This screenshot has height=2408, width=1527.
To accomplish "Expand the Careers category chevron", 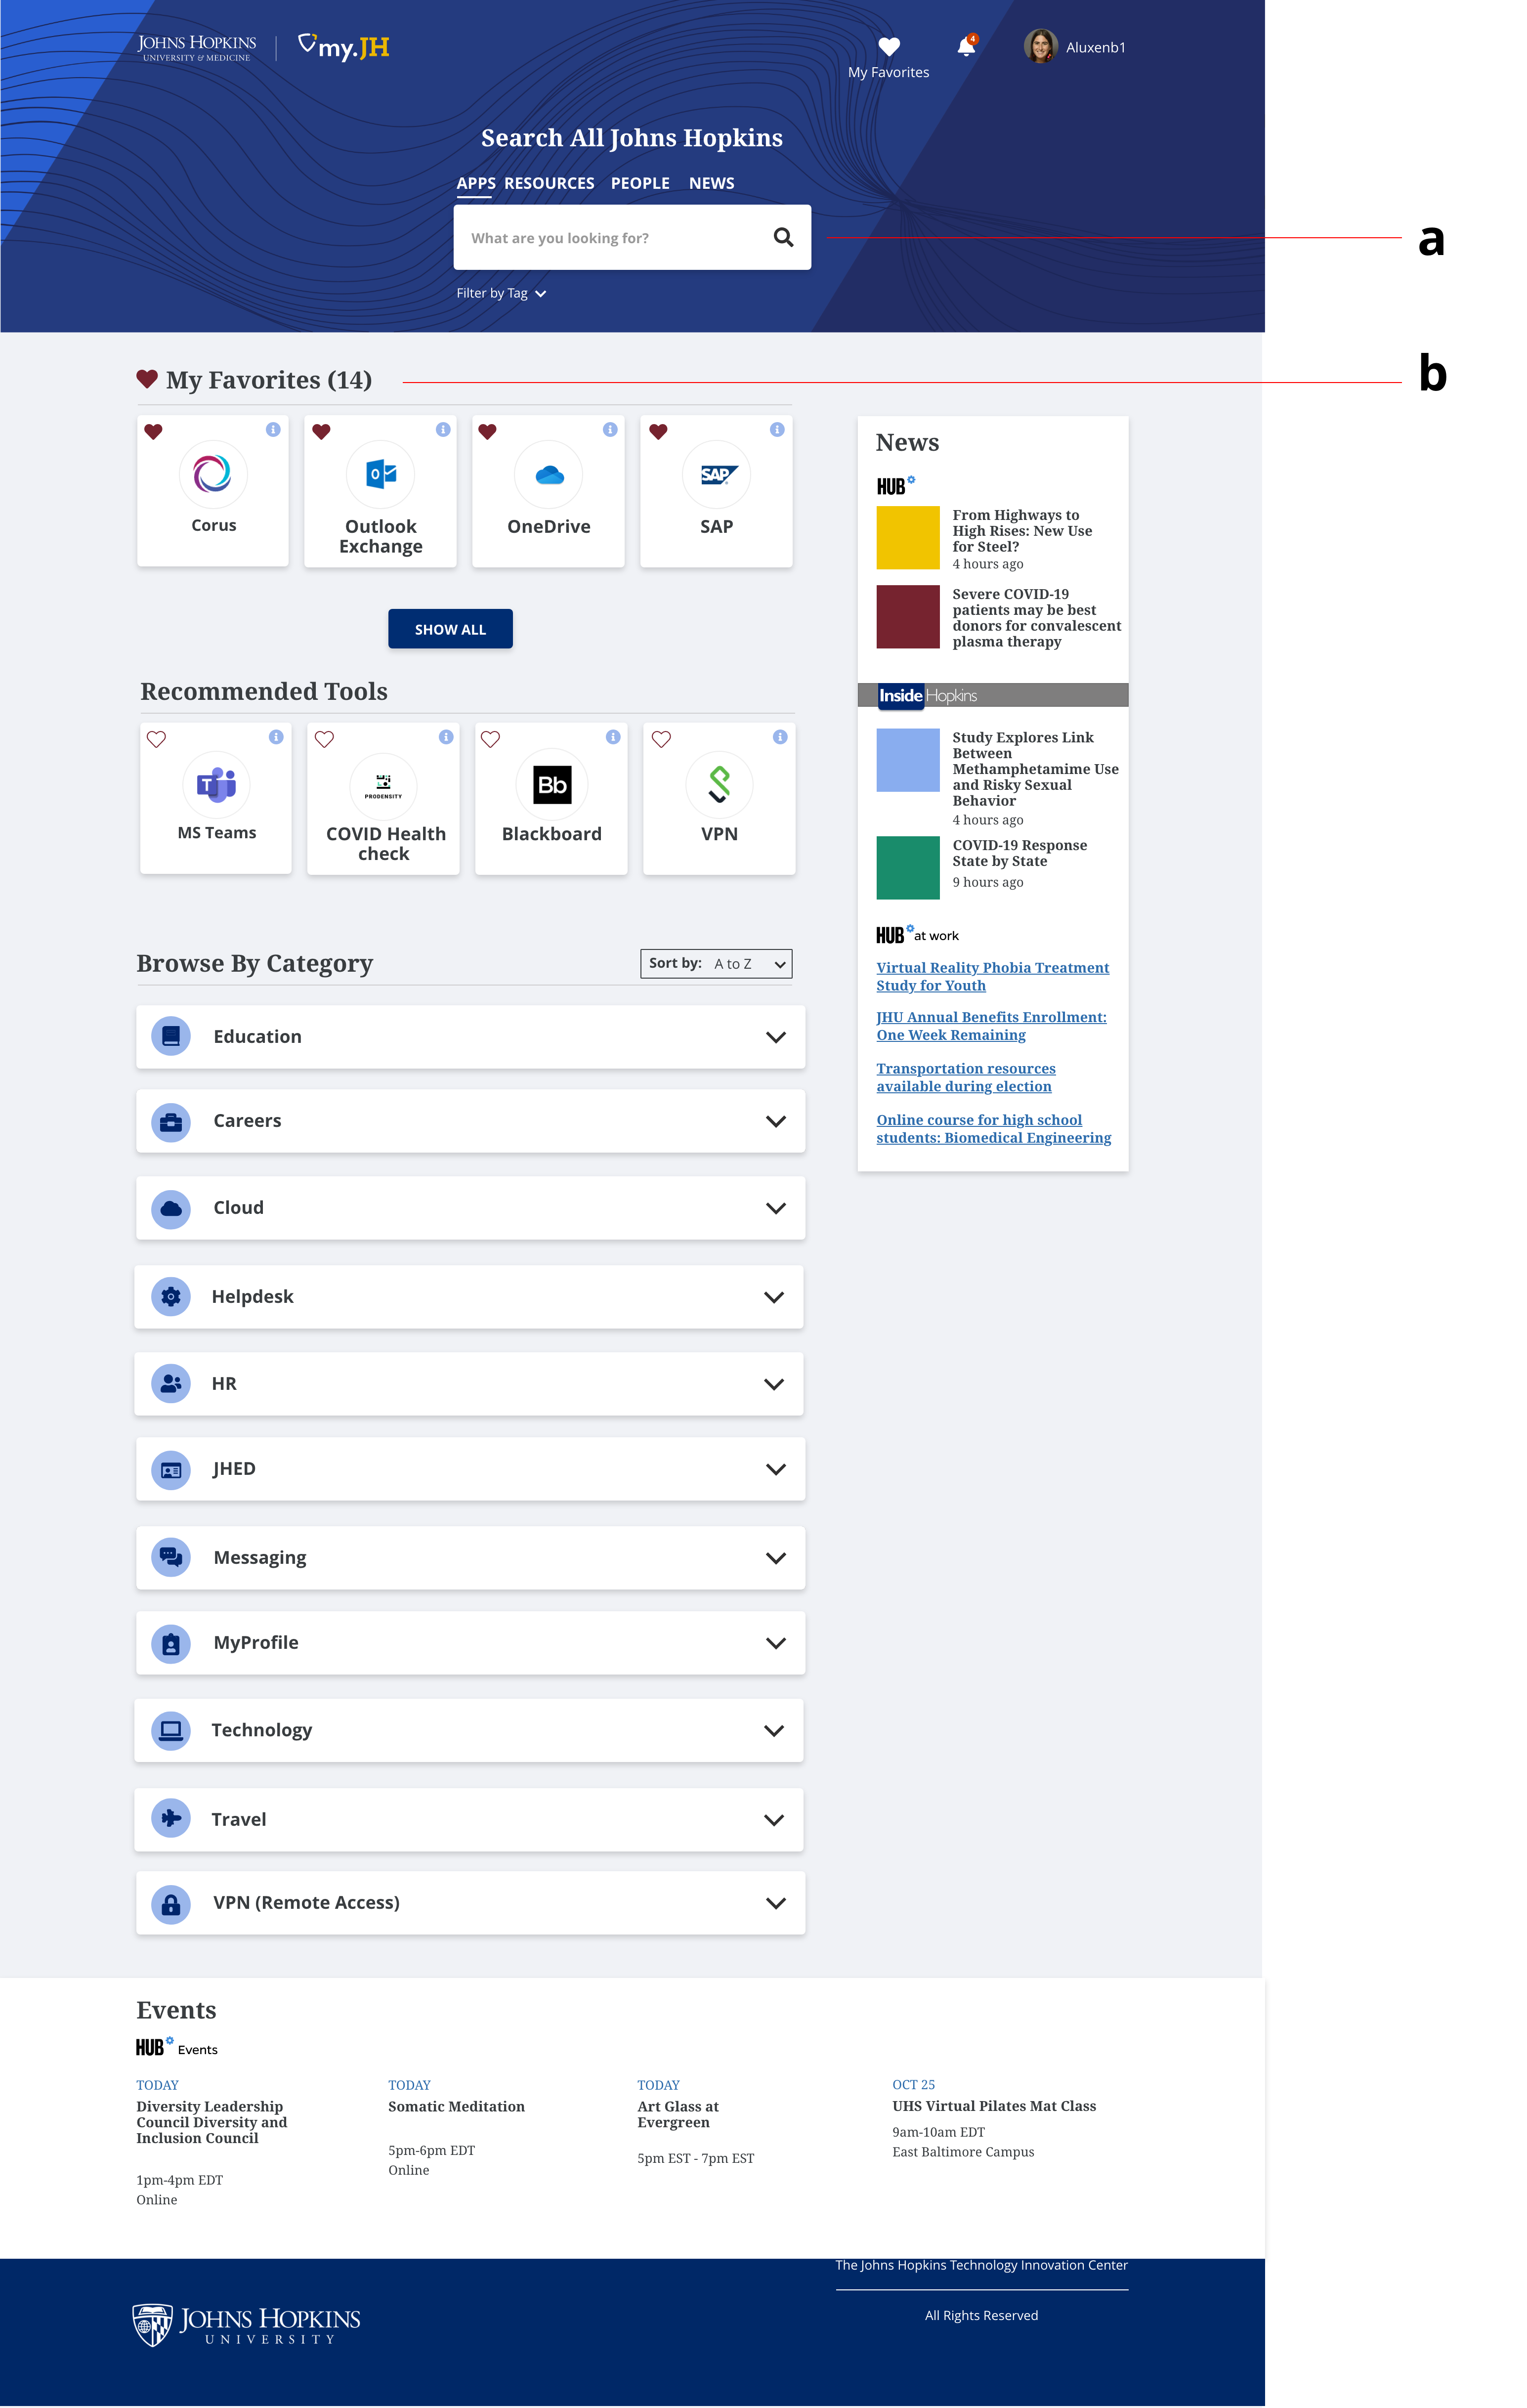I will (775, 1121).
